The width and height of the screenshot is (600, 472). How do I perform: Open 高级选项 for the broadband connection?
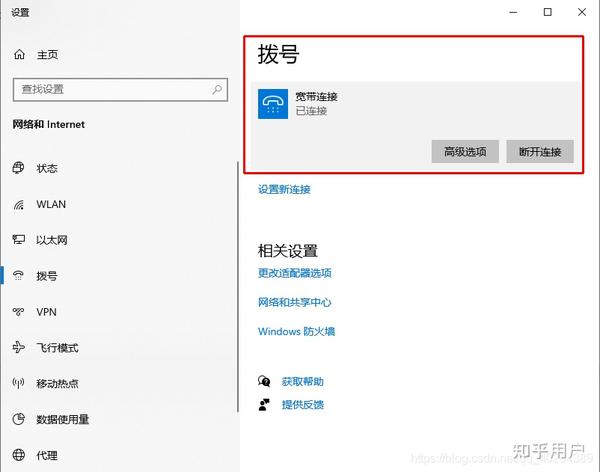[465, 152]
